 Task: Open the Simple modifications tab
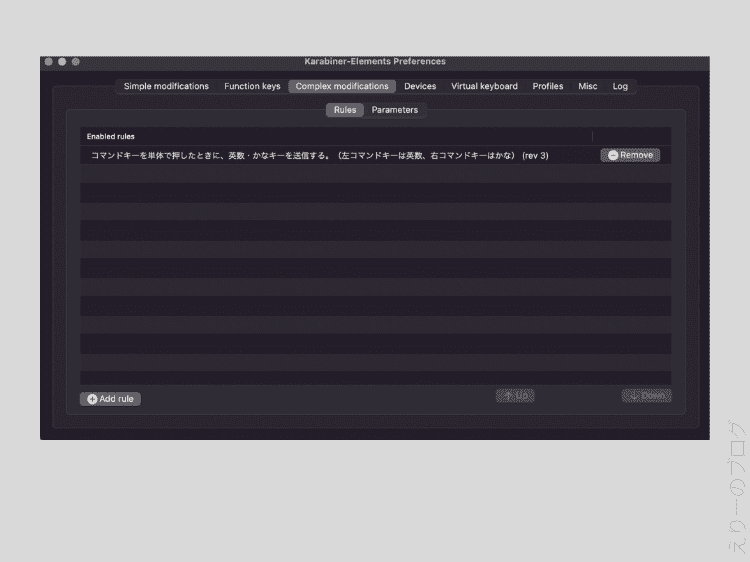tap(166, 86)
